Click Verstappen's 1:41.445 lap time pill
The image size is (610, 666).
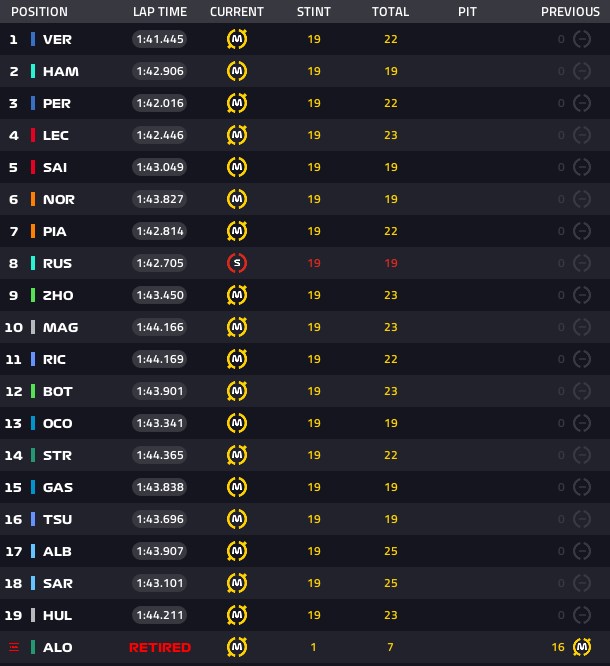[160, 39]
